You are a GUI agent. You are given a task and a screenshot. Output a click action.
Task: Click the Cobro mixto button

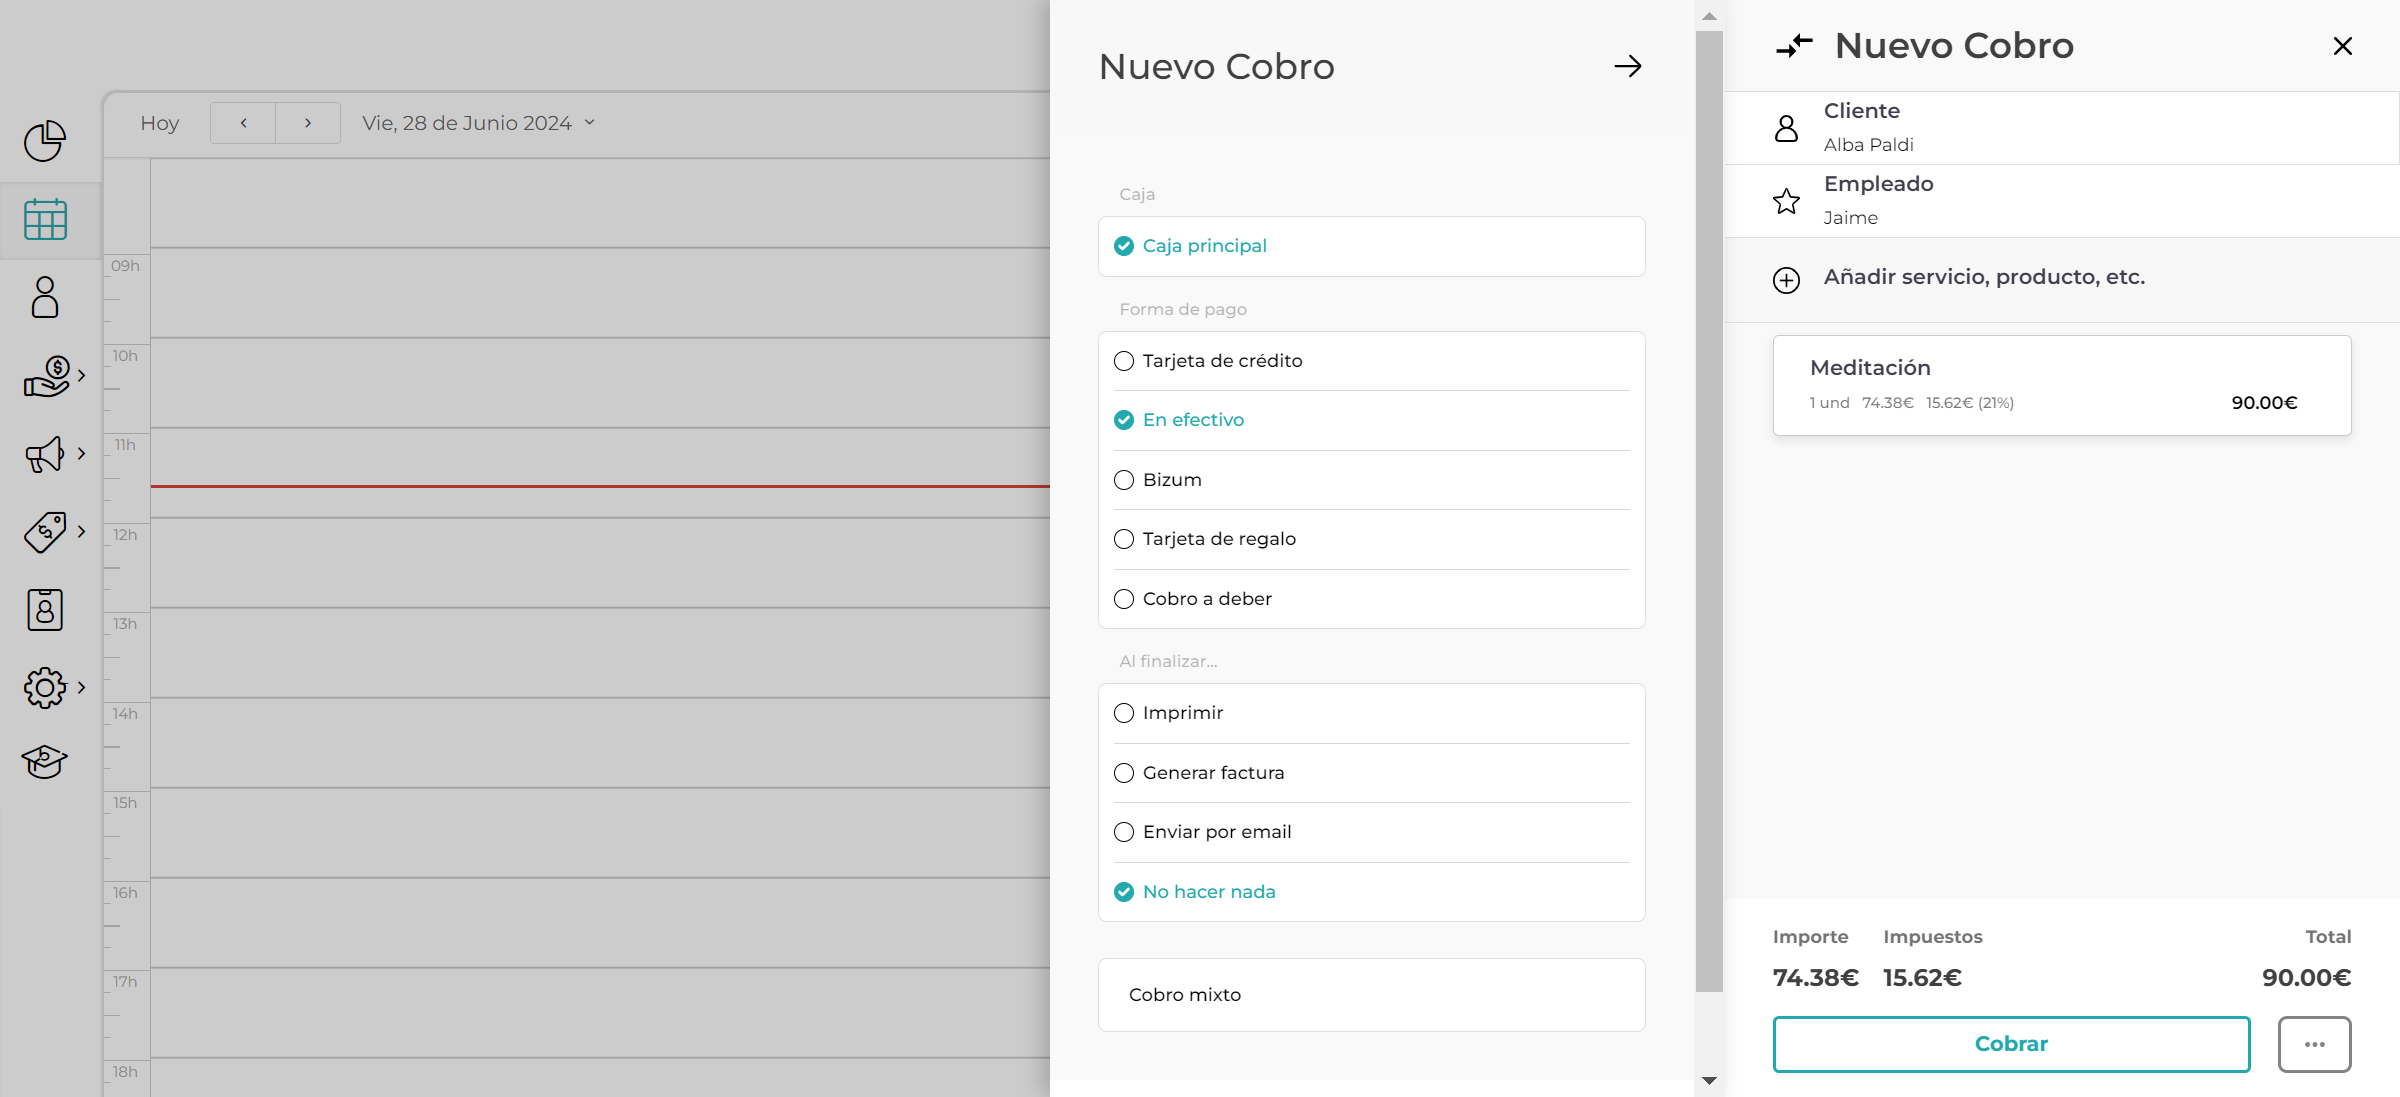(x=1371, y=995)
